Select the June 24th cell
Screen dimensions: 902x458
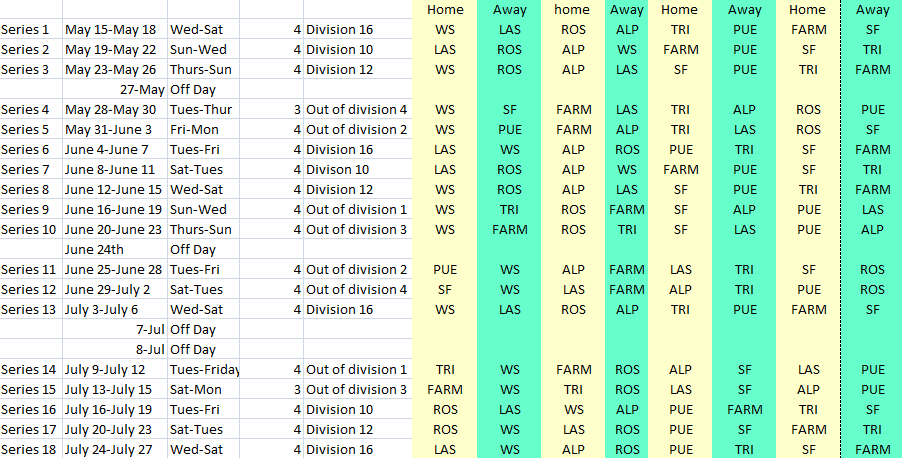coord(95,250)
